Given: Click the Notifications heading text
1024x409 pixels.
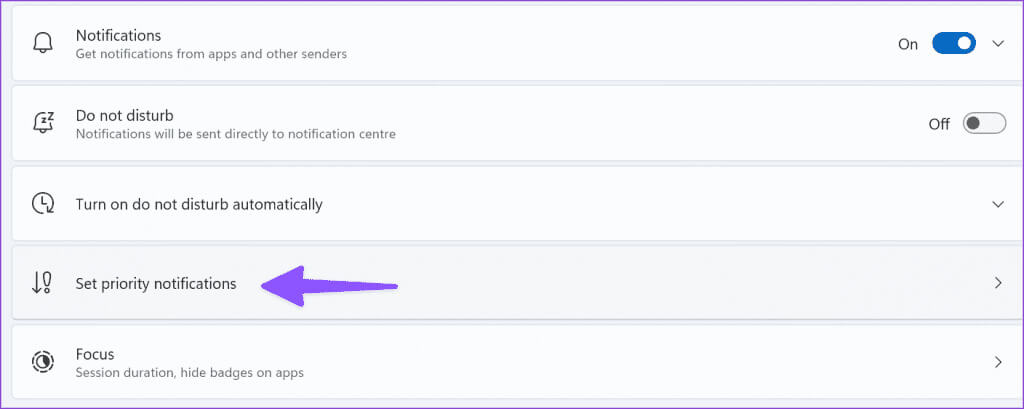Looking at the screenshot, I should click(x=118, y=35).
